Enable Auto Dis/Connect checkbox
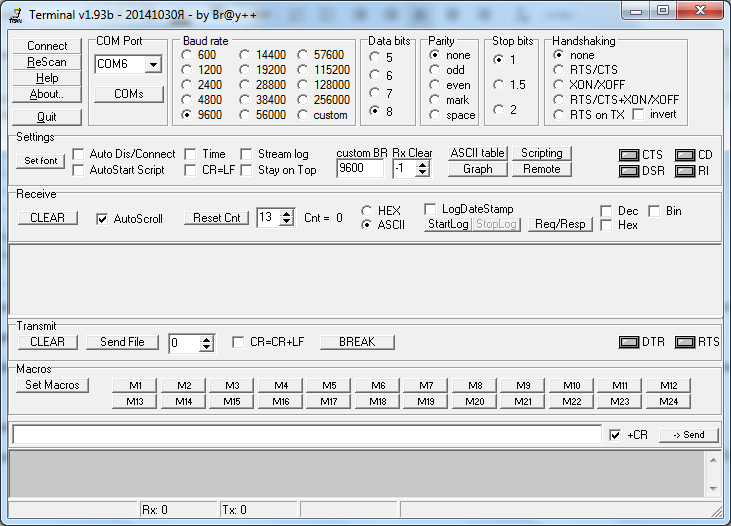Viewport: 731px width, 526px height. (78, 154)
